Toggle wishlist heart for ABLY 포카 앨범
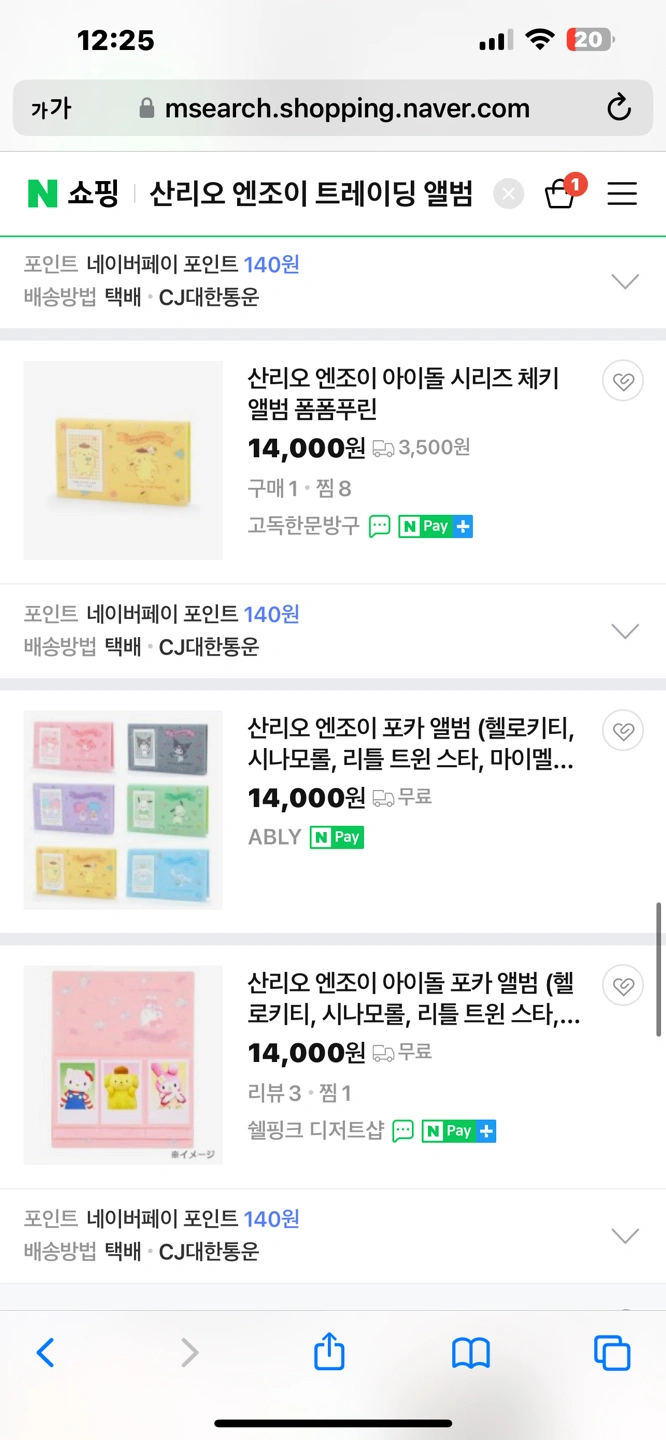 pos(623,731)
